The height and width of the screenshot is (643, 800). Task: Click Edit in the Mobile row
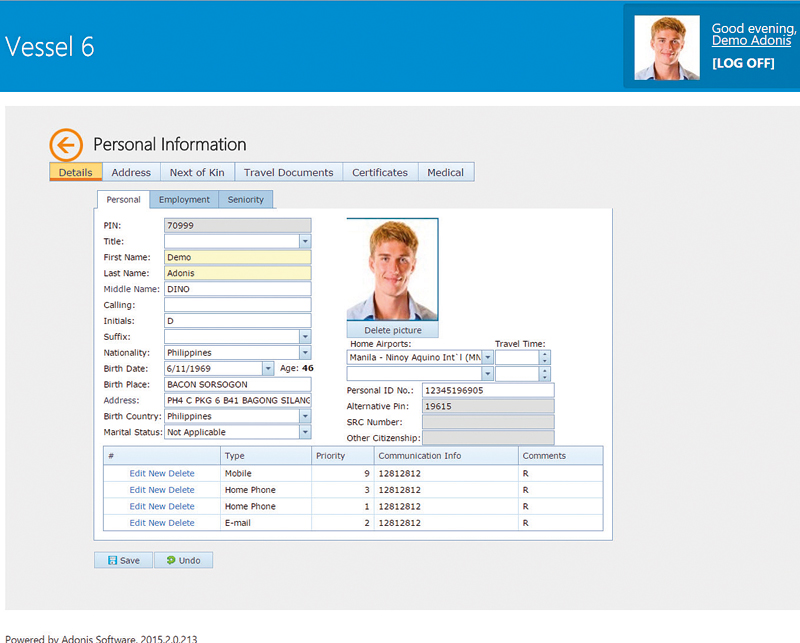[x=137, y=474]
